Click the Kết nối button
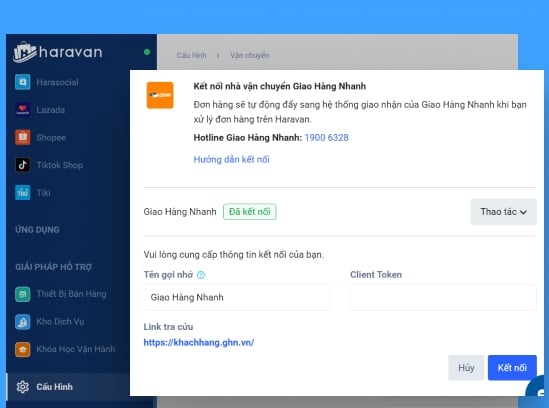The width and height of the screenshot is (549, 408). coord(512,368)
